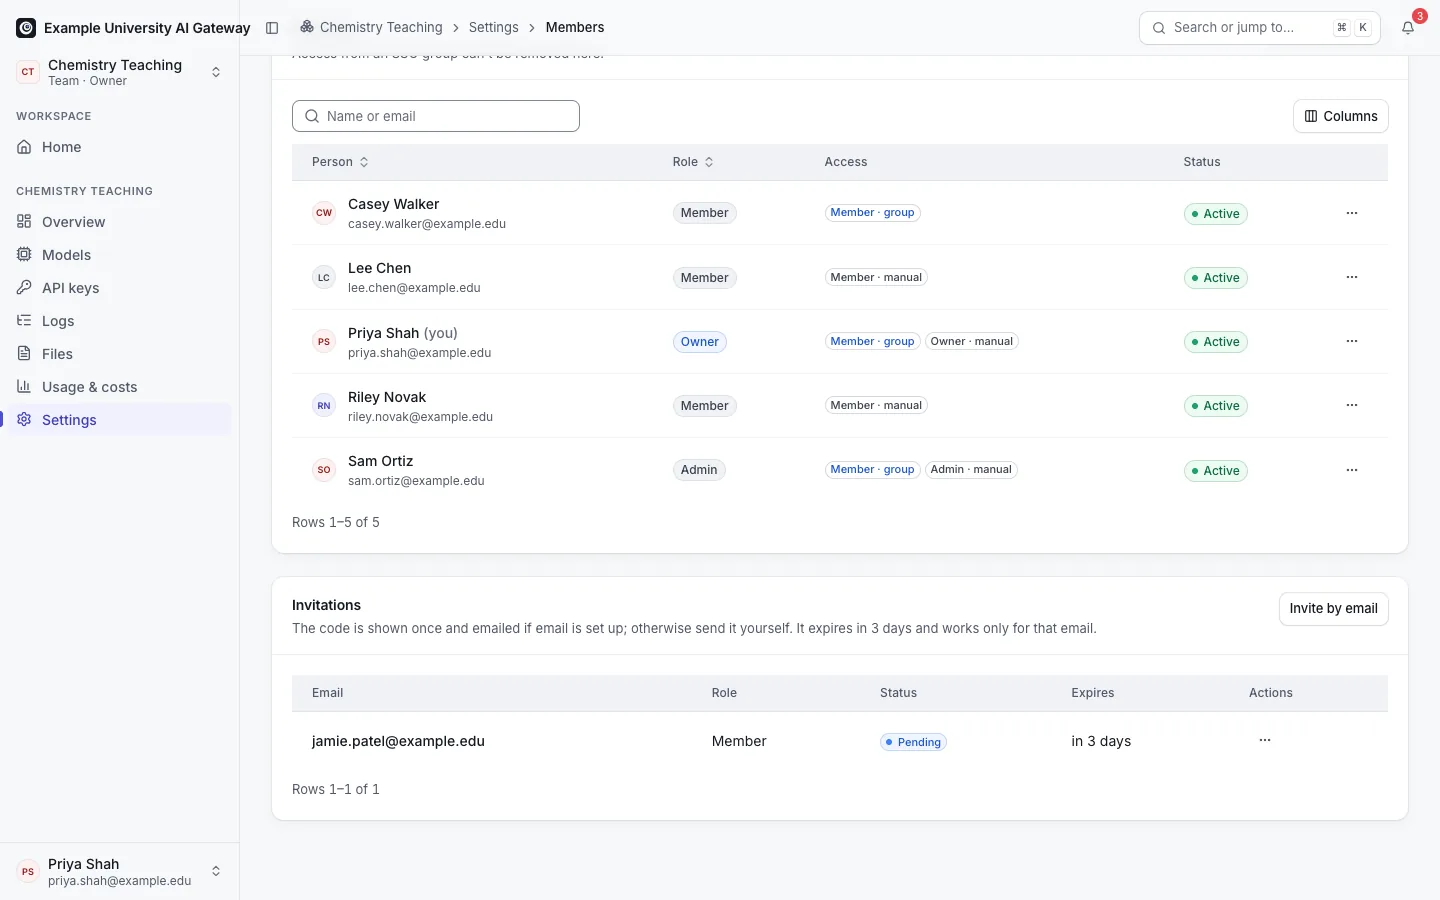Go to Usage & costs

tap(119, 387)
